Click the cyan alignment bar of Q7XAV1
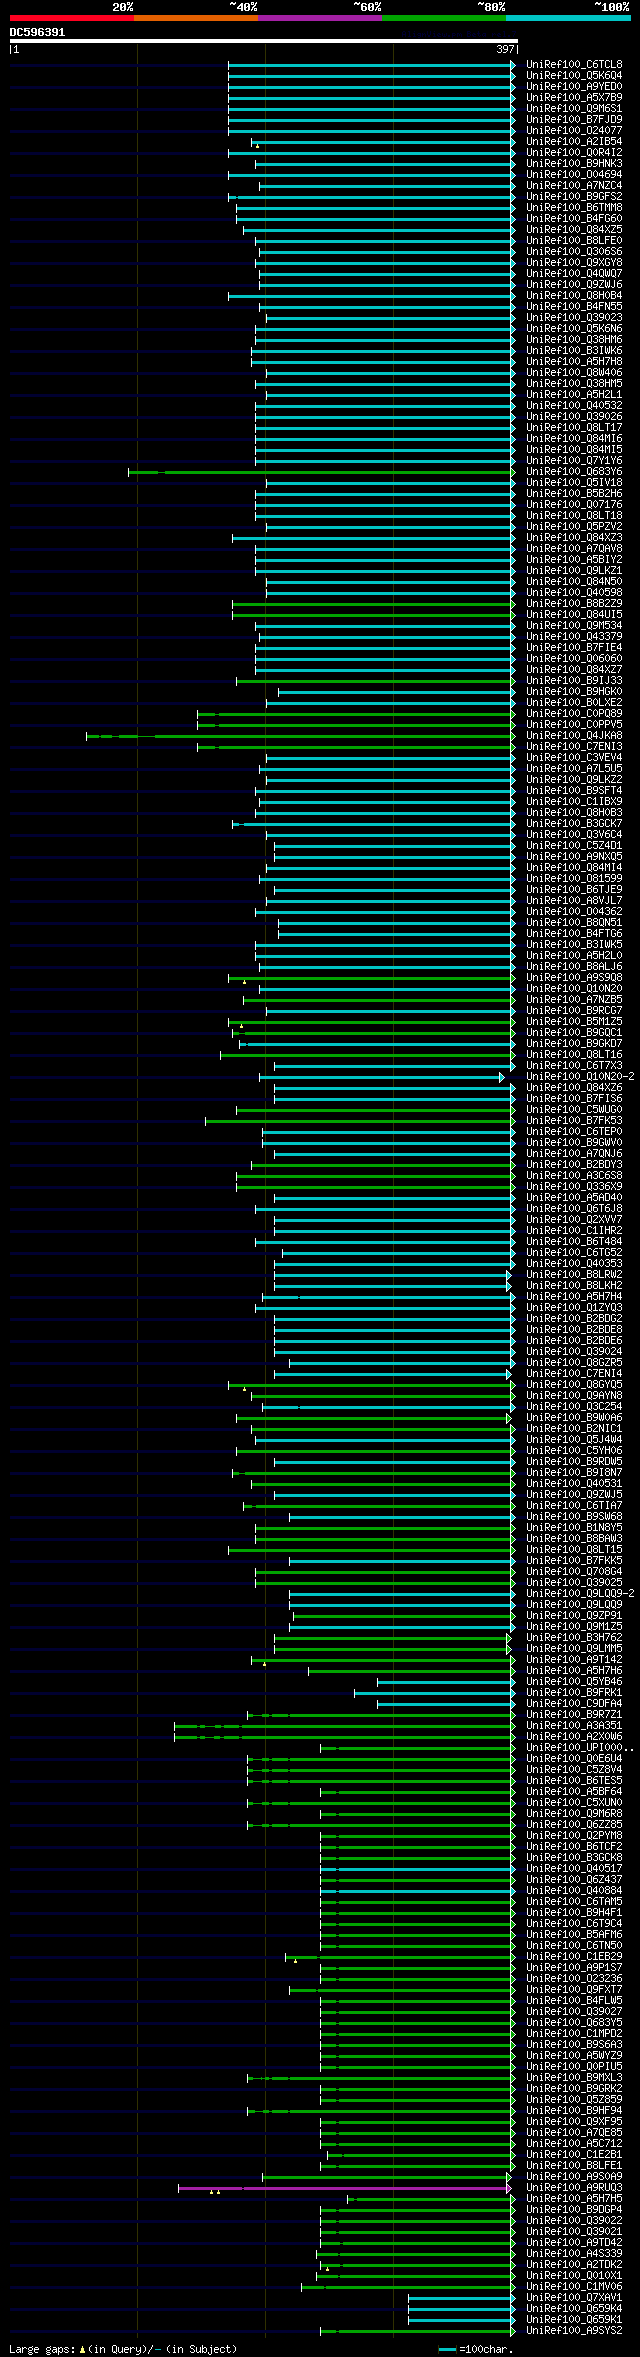The height and width of the screenshot is (2357, 640). click(461, 2298)
